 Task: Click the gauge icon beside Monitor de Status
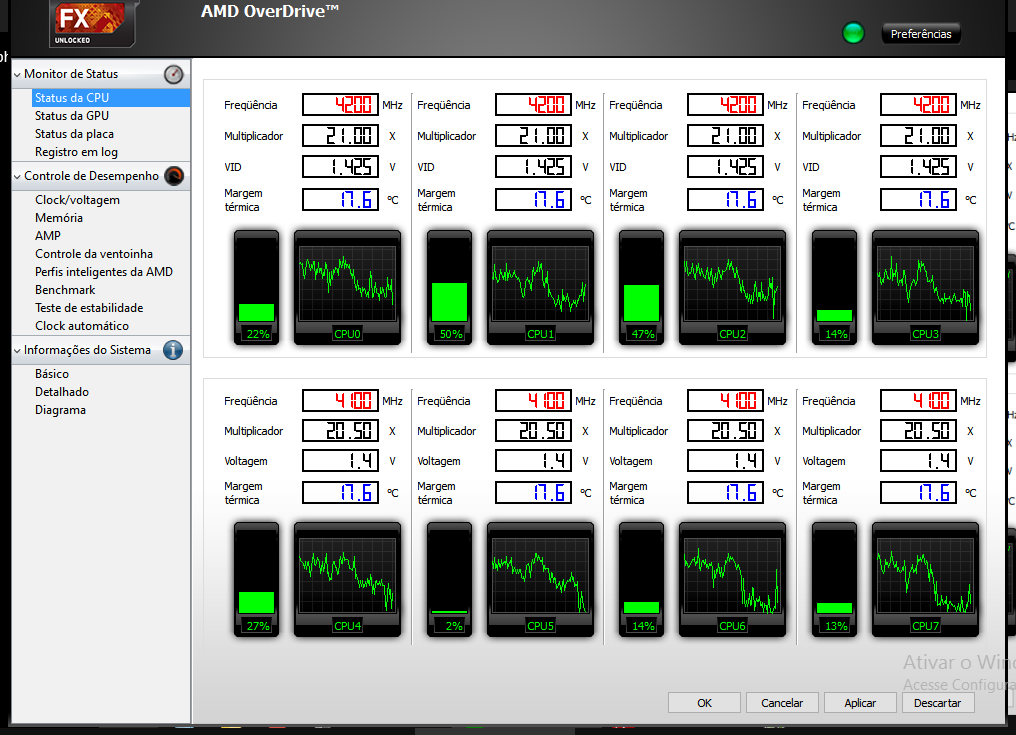click(x=174, y=75)
